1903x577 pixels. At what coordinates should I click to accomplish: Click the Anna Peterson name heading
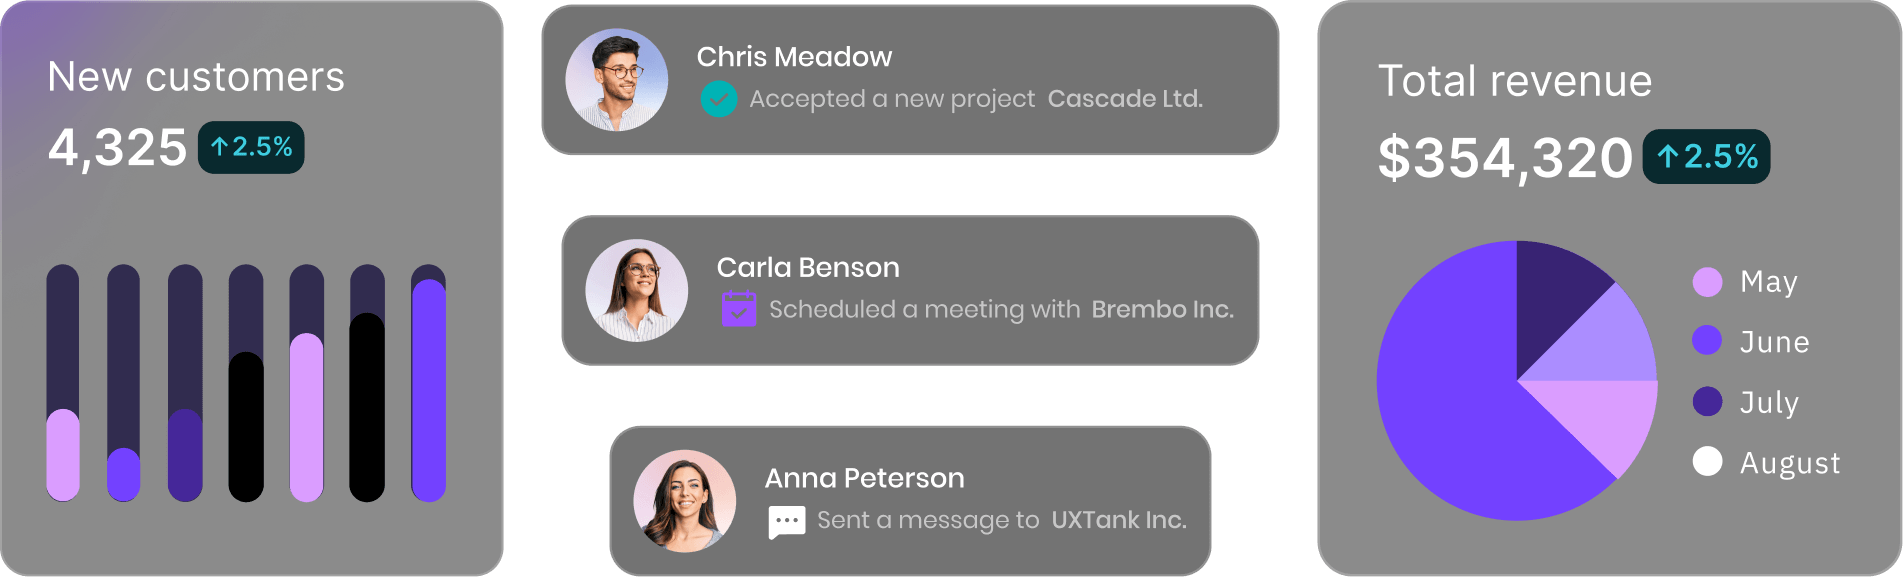[864, 479]
